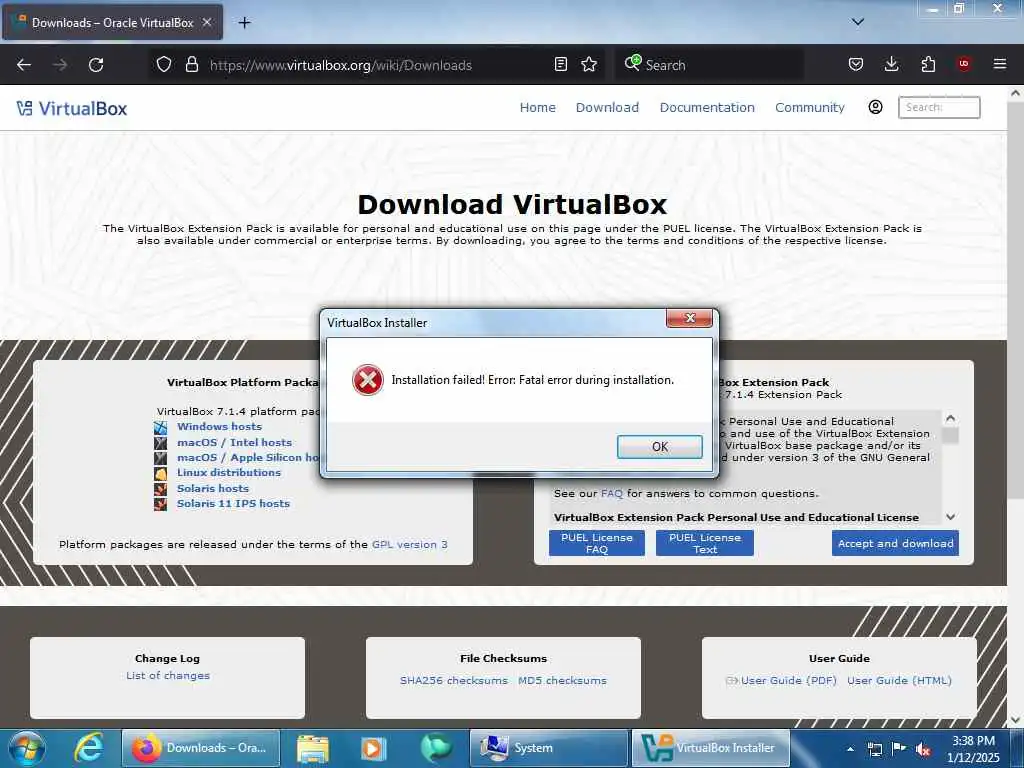The image size is (1024, 768).
Task: Click the user account icon on site
Action: pos(876,107)
